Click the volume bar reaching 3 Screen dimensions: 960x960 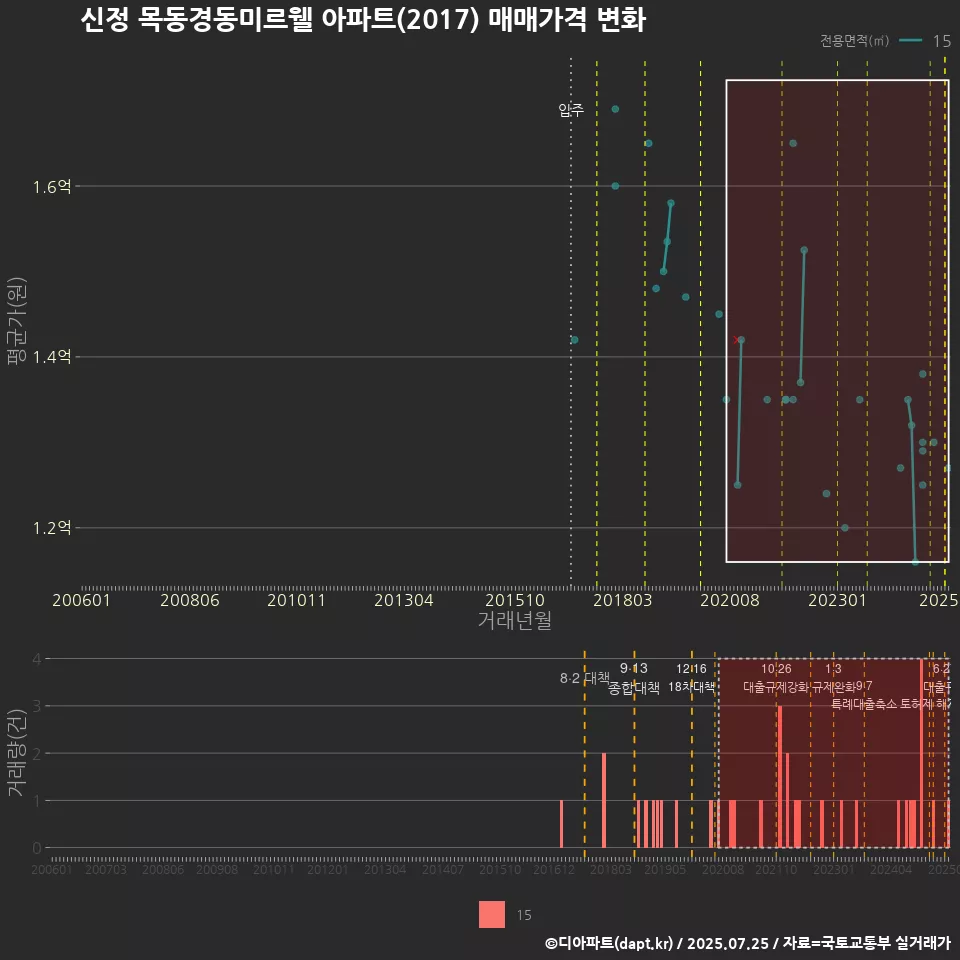[x=779, y=776]
